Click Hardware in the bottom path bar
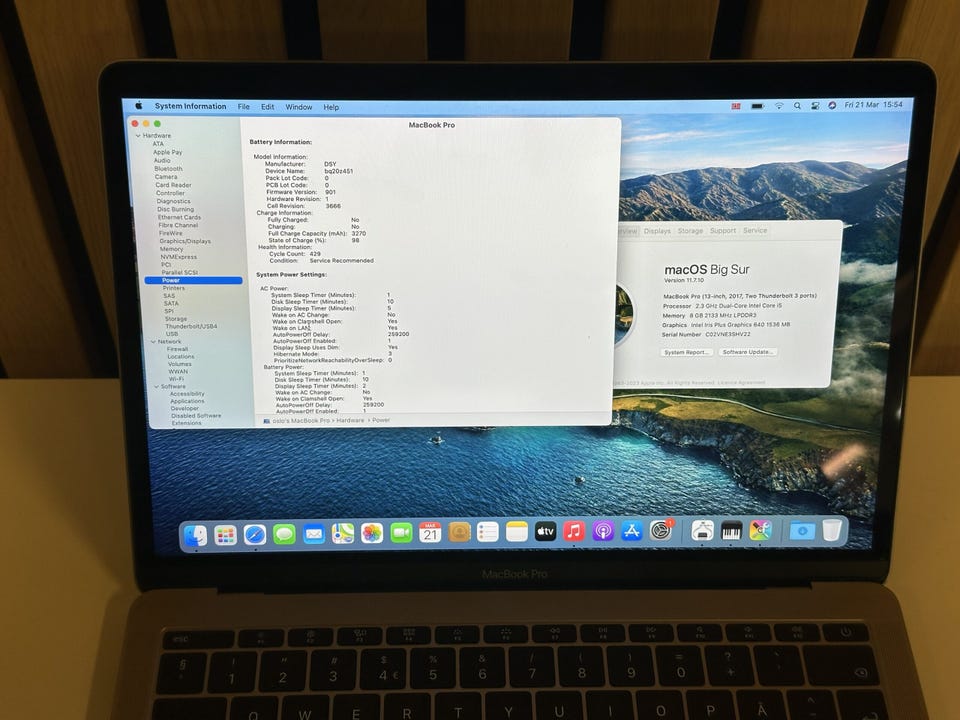 coord(350,421)
